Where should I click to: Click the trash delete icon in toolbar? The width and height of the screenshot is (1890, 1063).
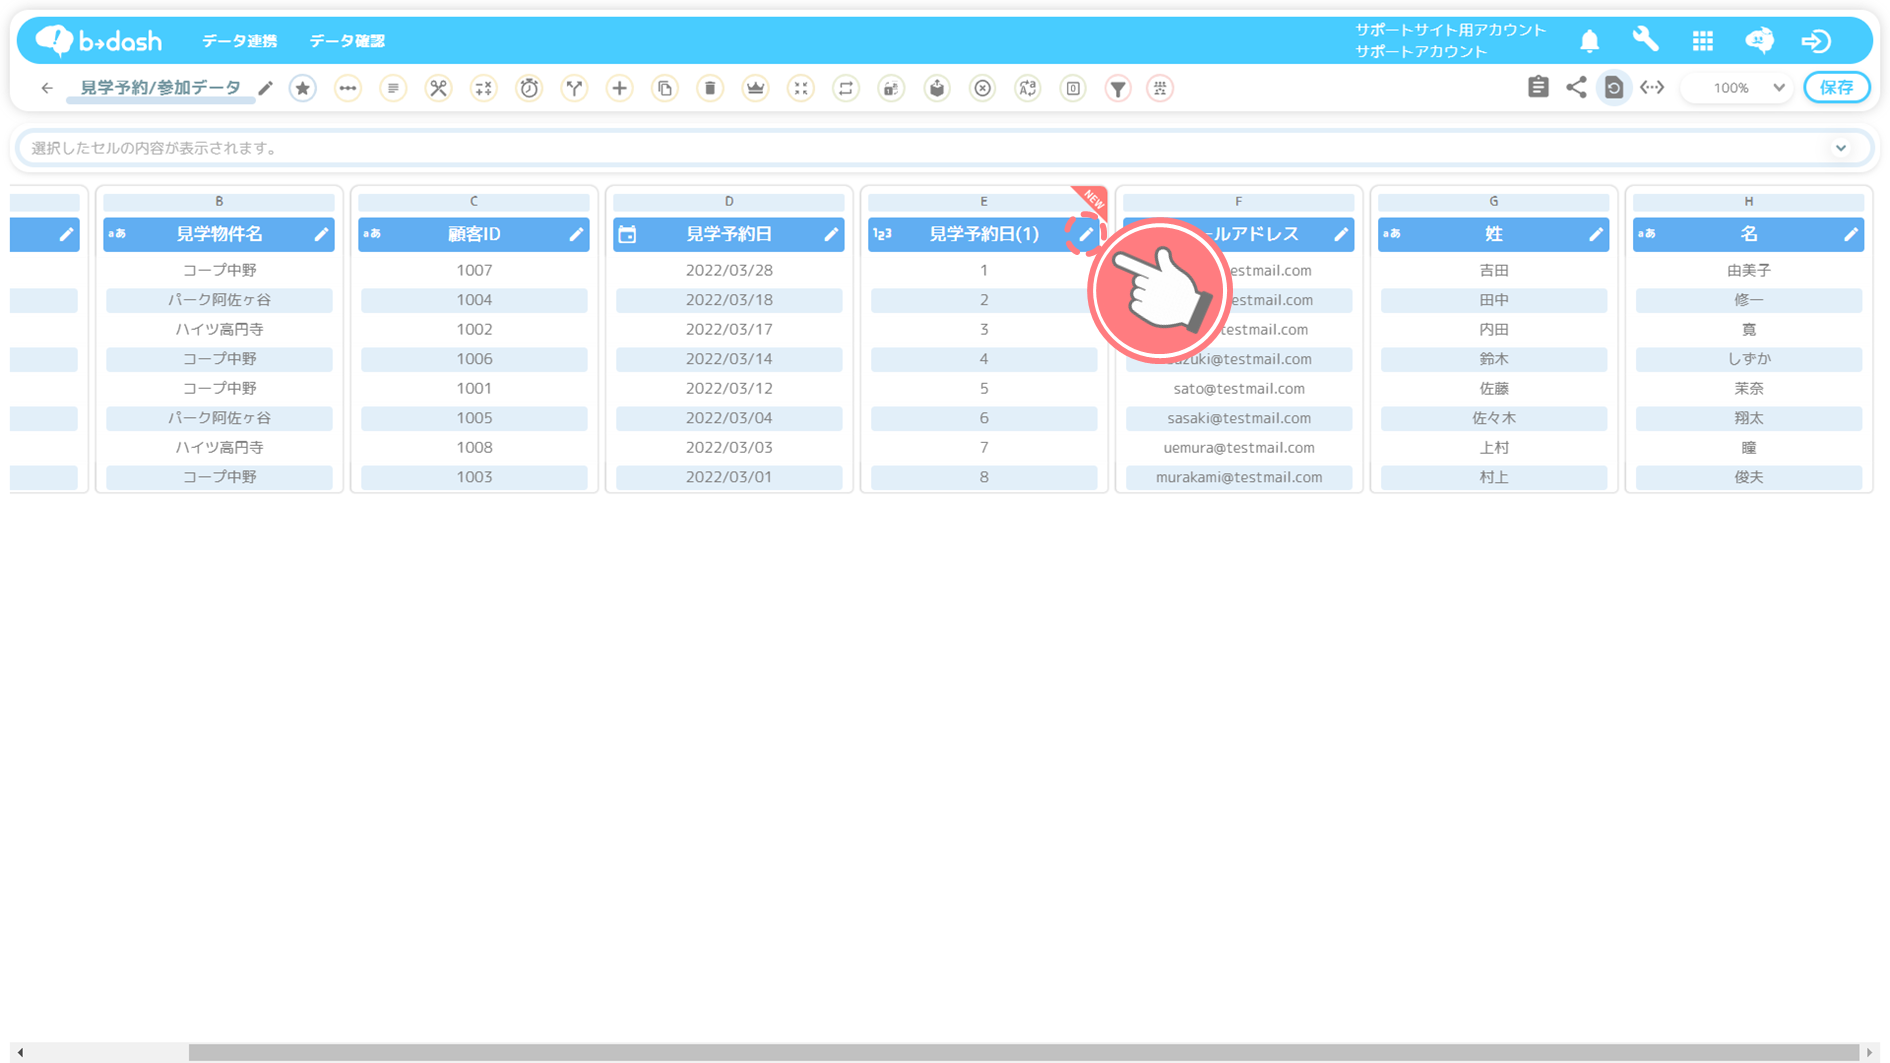click(x=710, y=88)
